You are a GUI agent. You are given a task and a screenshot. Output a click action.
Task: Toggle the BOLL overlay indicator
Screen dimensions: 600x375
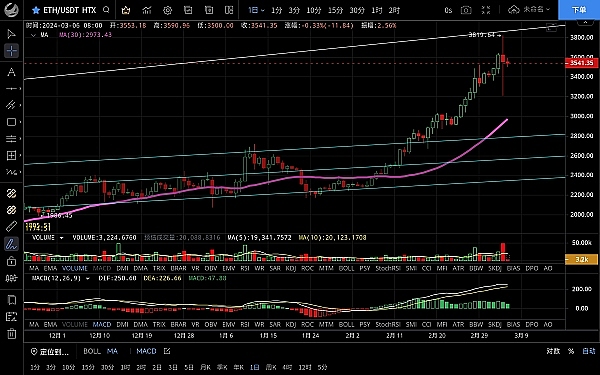[x=92, y=351]
